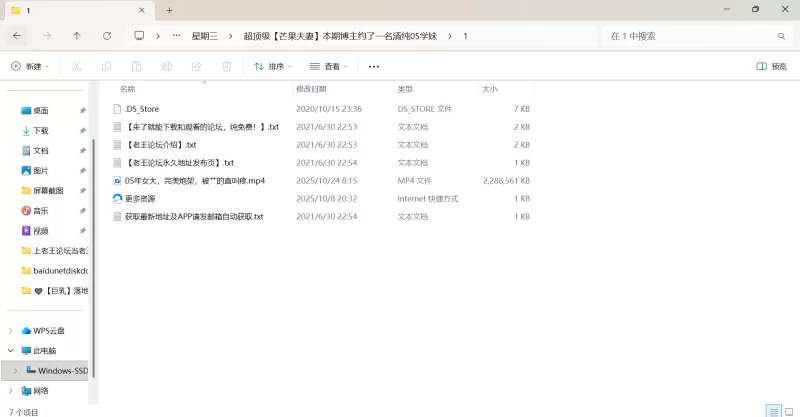Click the Rename icon in the toolbar

166,66
